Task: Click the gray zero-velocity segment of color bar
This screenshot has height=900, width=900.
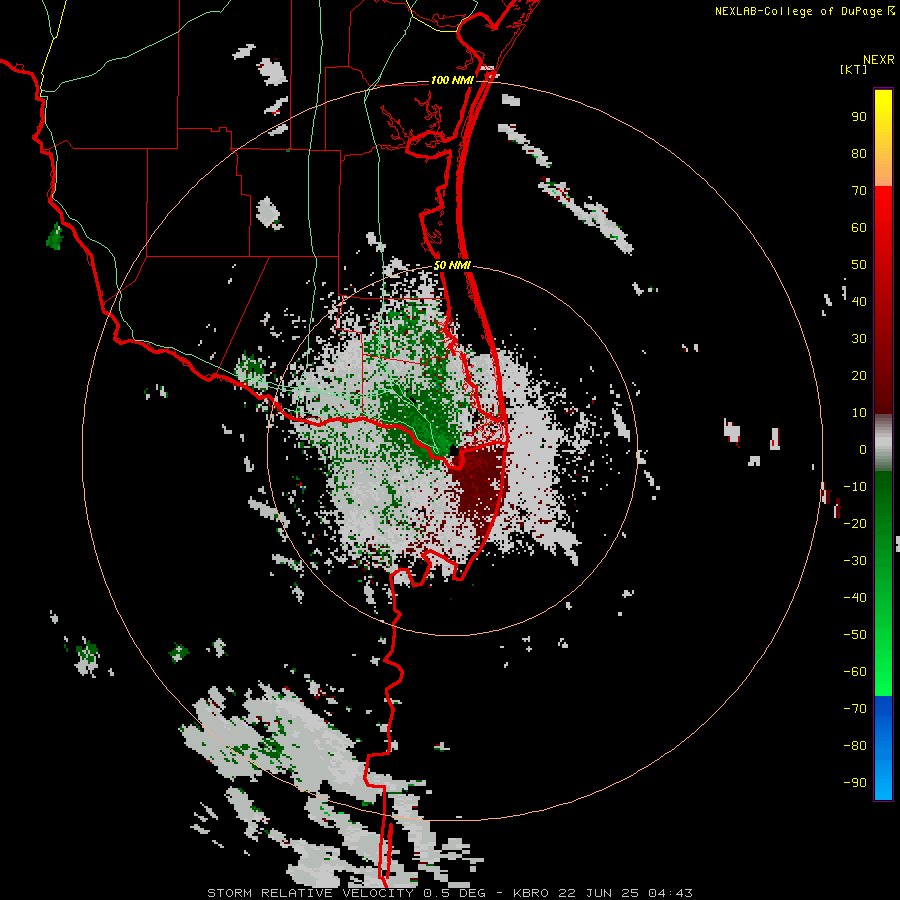Action: [x=883, y=442]
